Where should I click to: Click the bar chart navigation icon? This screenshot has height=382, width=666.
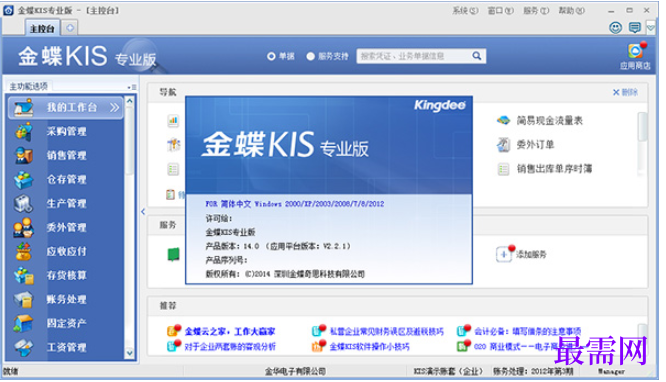173,121
